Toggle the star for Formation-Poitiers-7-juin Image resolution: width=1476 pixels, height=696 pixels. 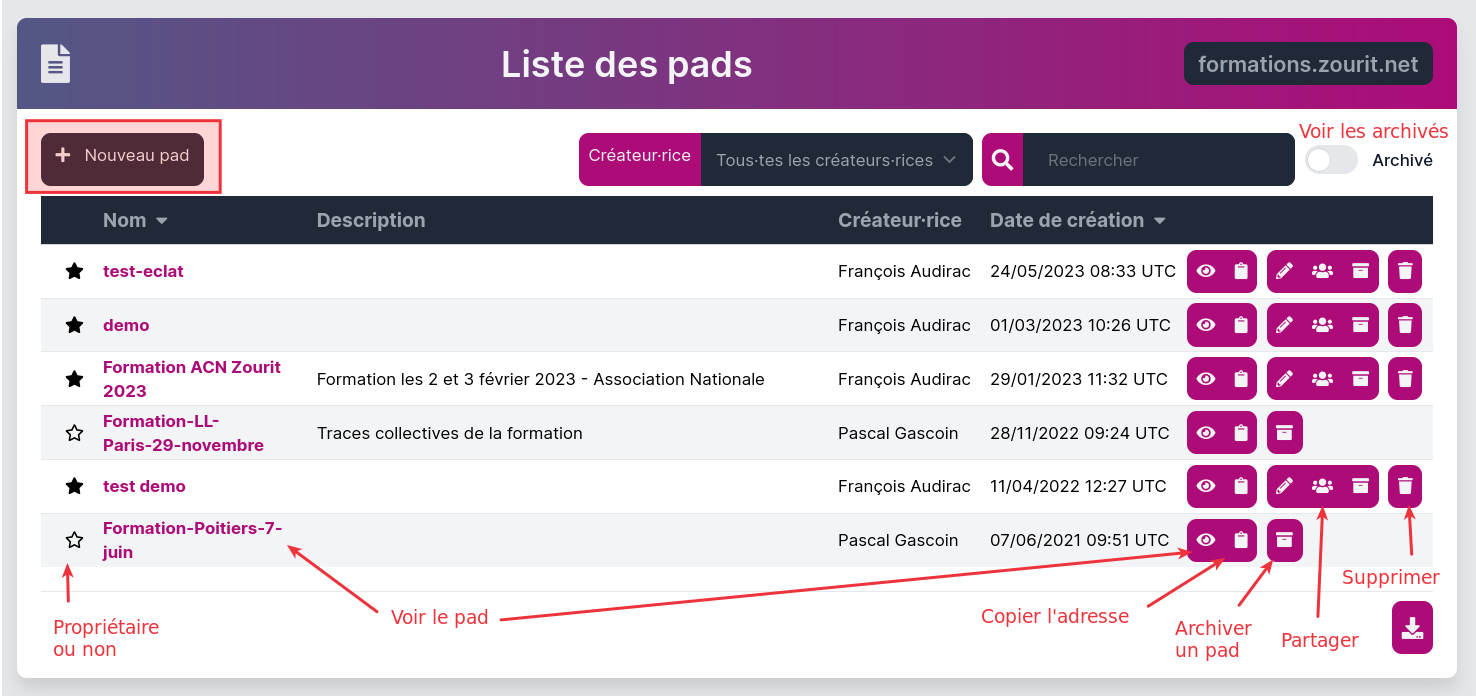(x=74, y=540)
